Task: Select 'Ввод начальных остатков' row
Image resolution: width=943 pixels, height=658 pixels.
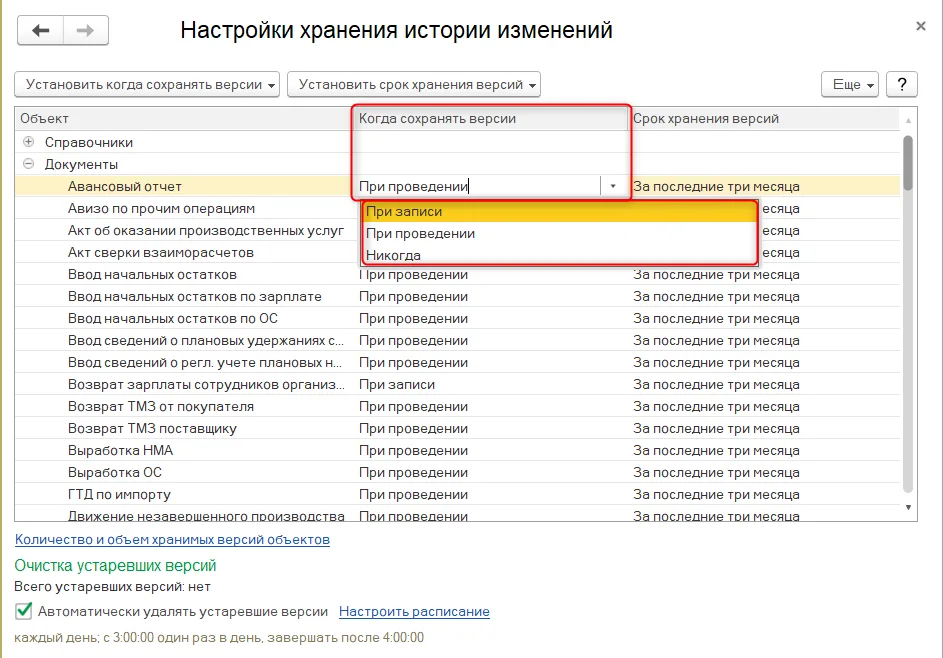Action: tap(458, 274)
